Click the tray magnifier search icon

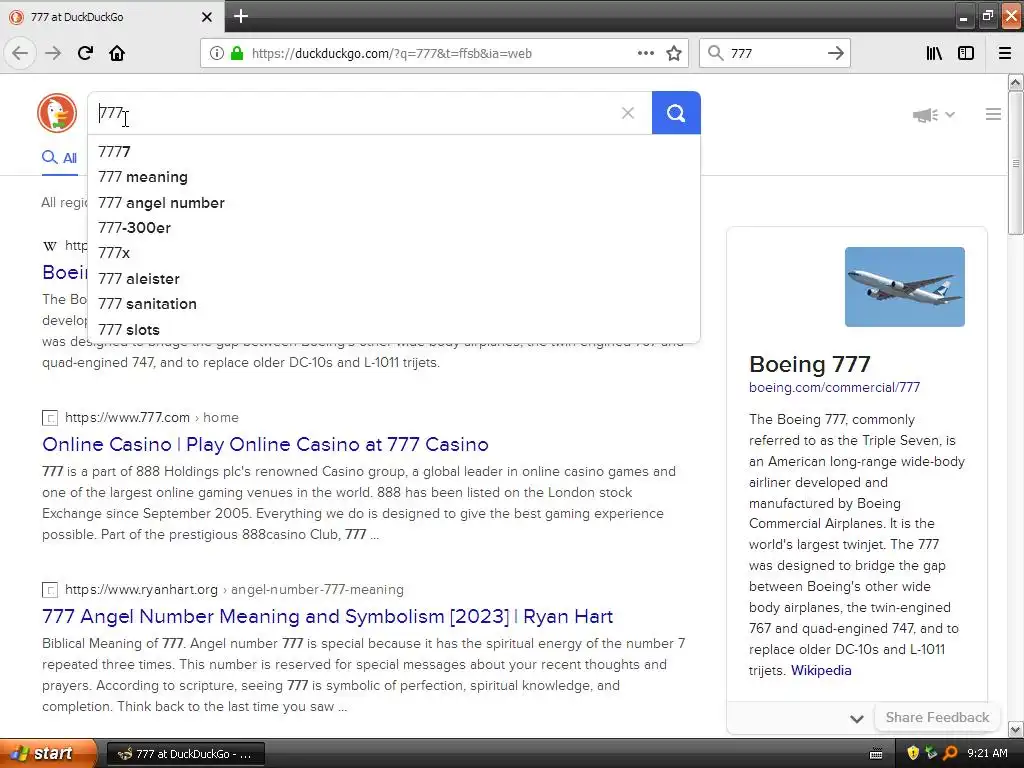click(950, 753)
